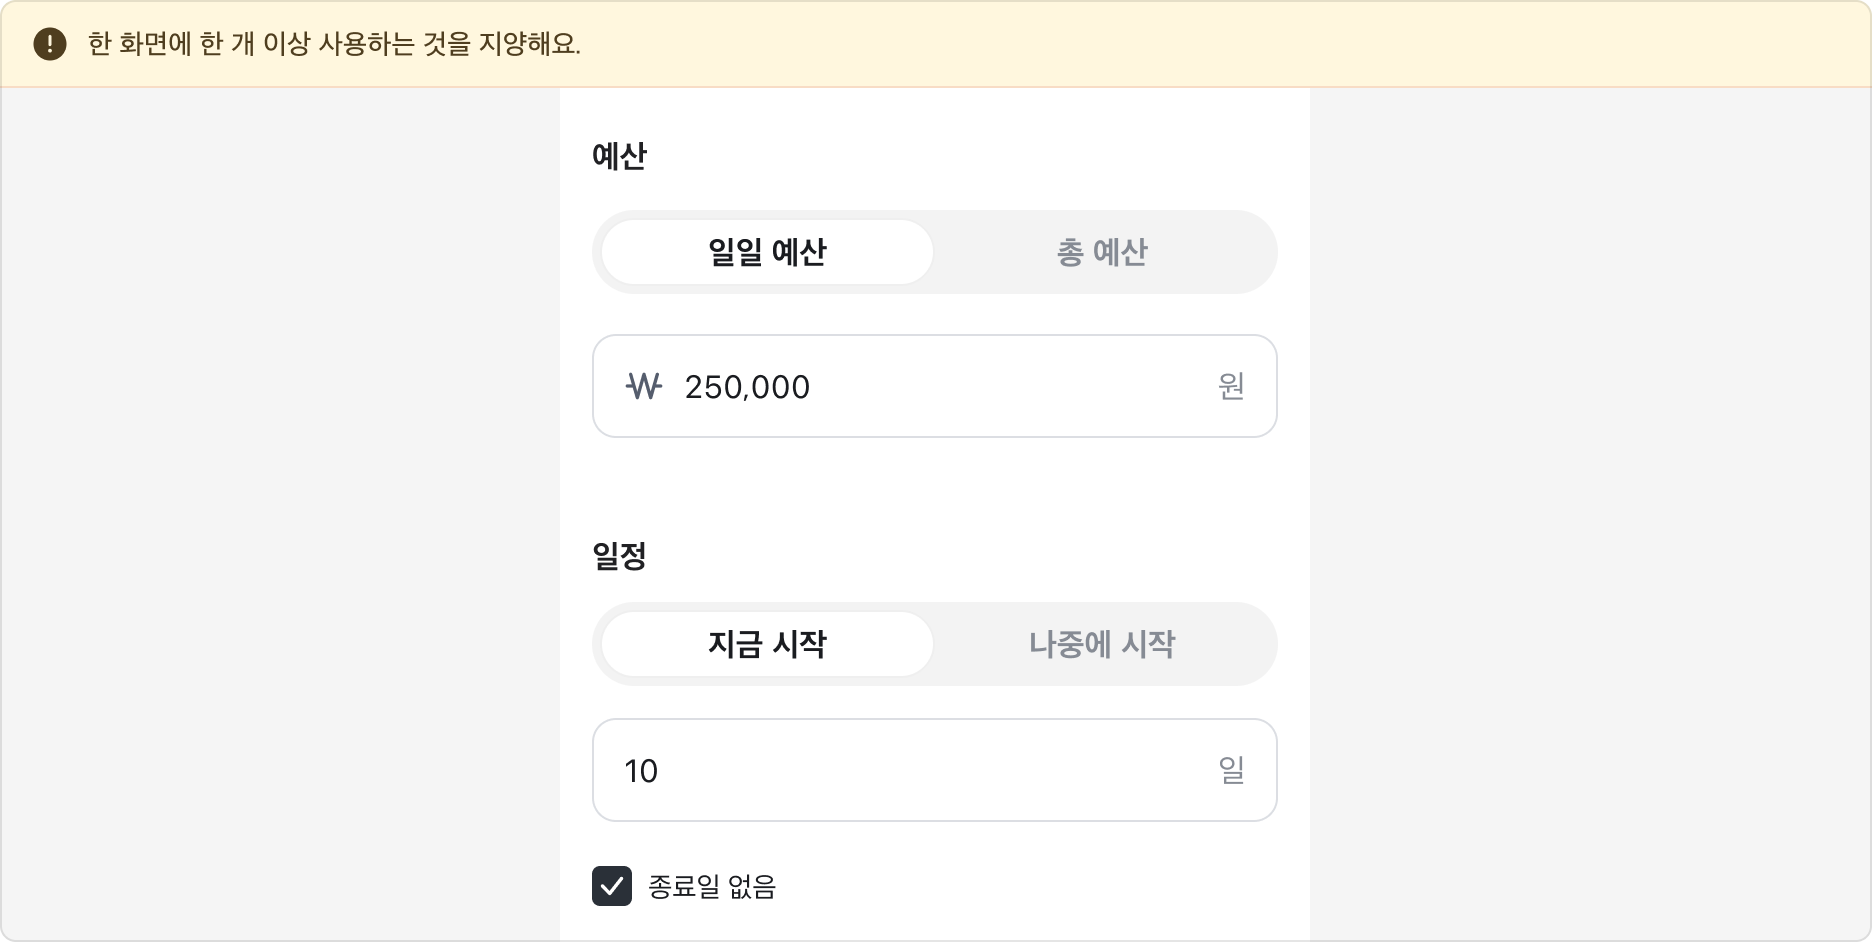Click the 일정 section heading

pyautogui.click(x=618, y=556)
